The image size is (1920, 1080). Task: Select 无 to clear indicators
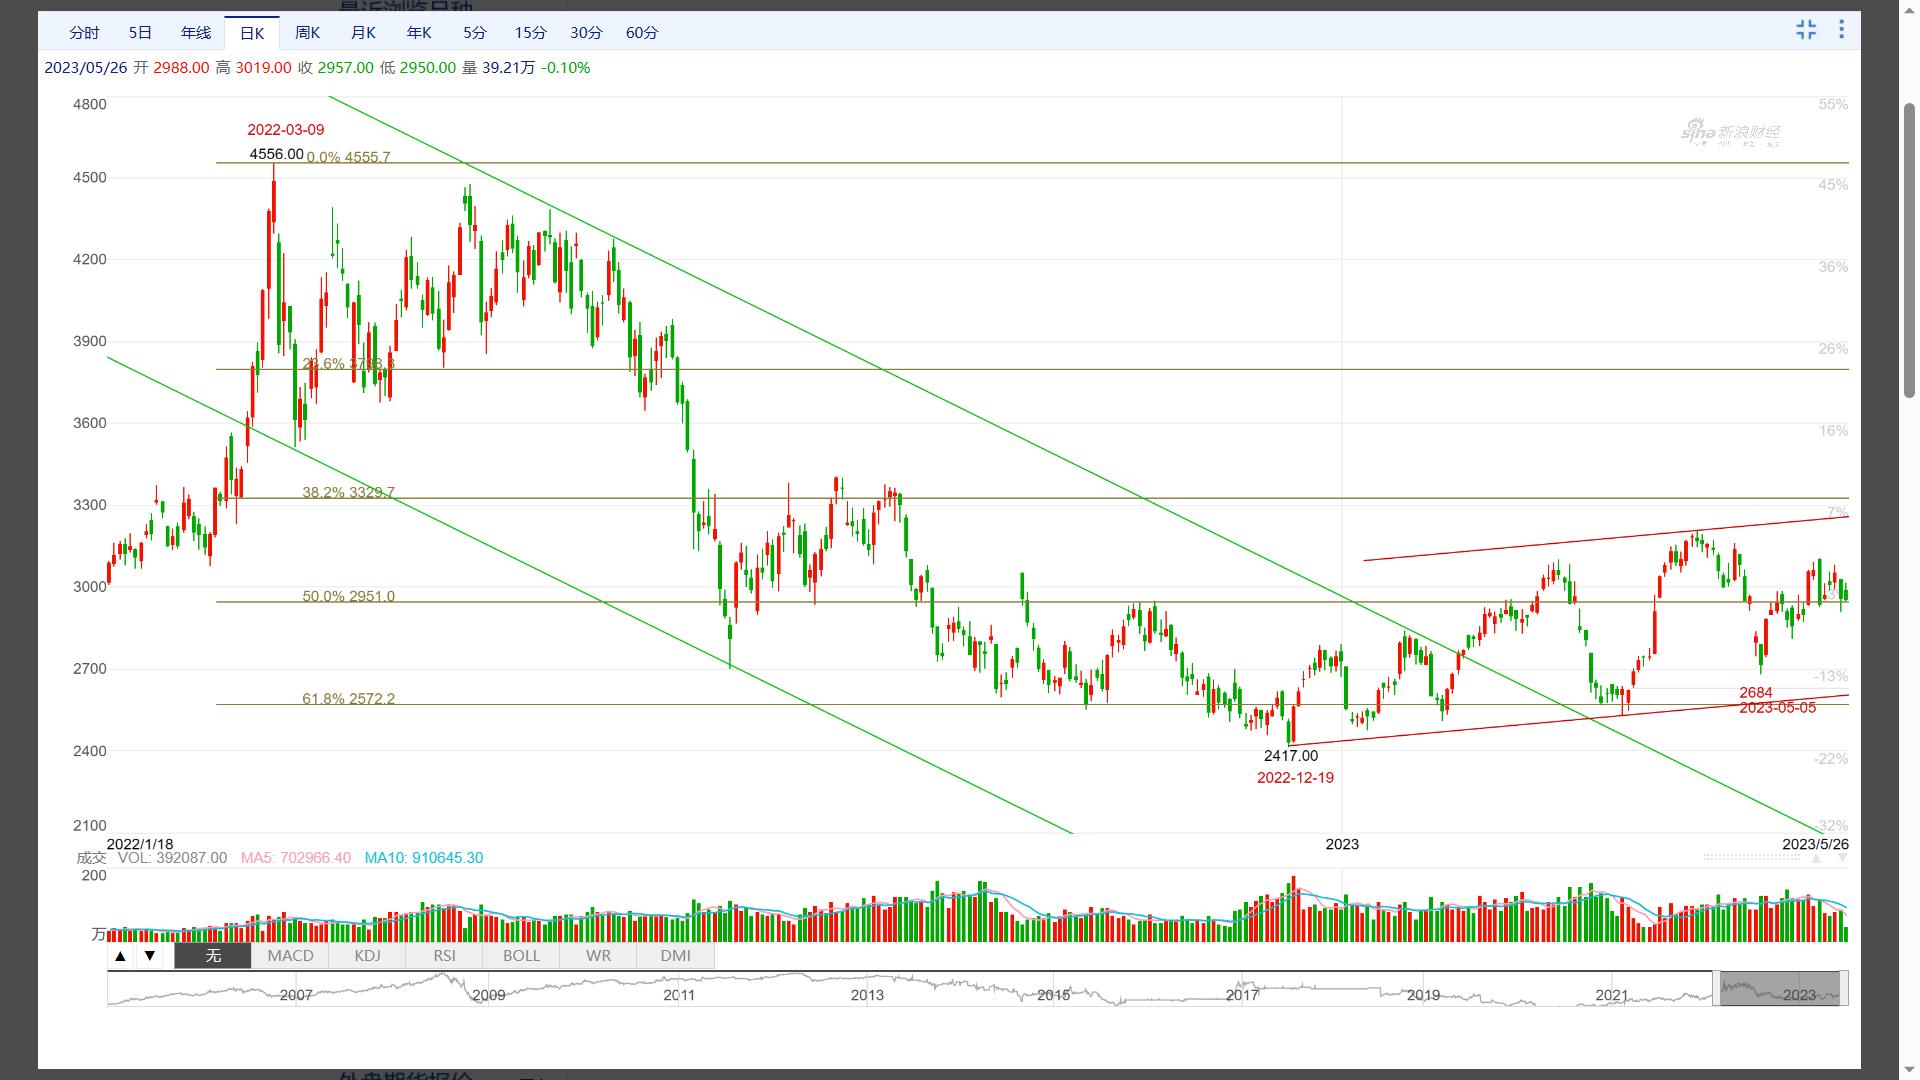click(213, 956)
